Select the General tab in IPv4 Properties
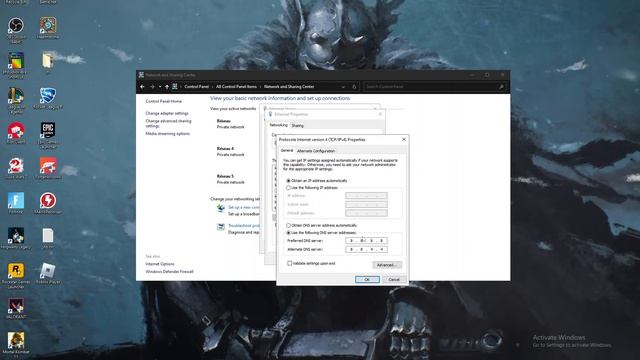This screenshot has width=640, height=360. coord(287,151)
